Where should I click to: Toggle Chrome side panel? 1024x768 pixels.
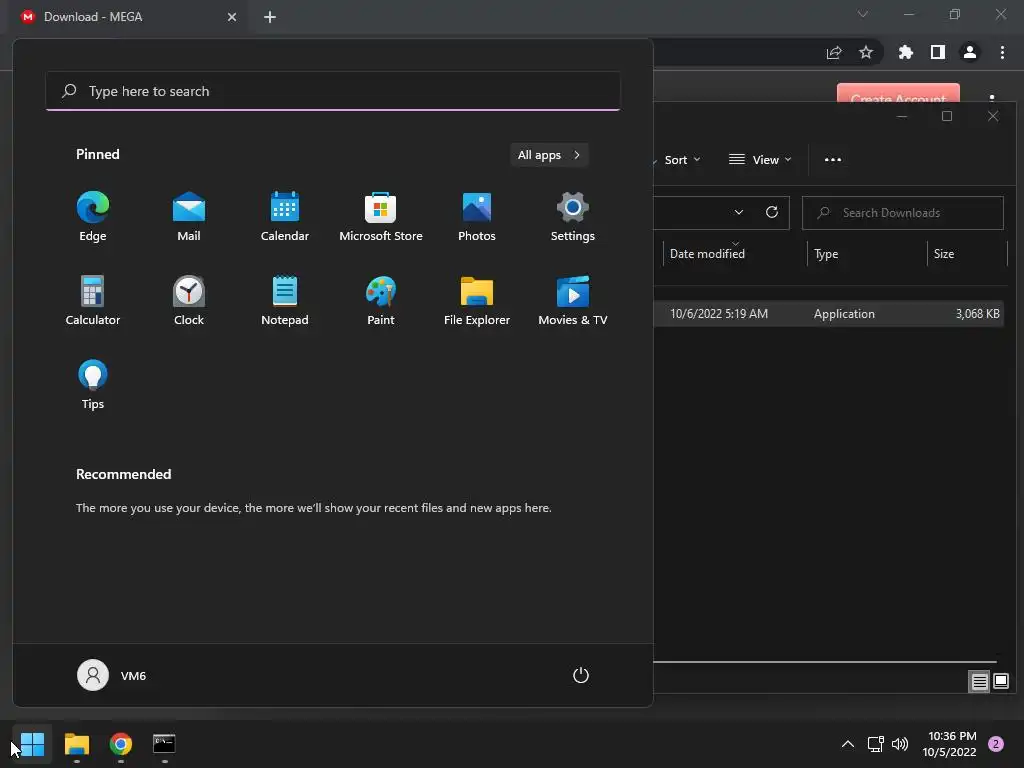(x=938, y=52)
